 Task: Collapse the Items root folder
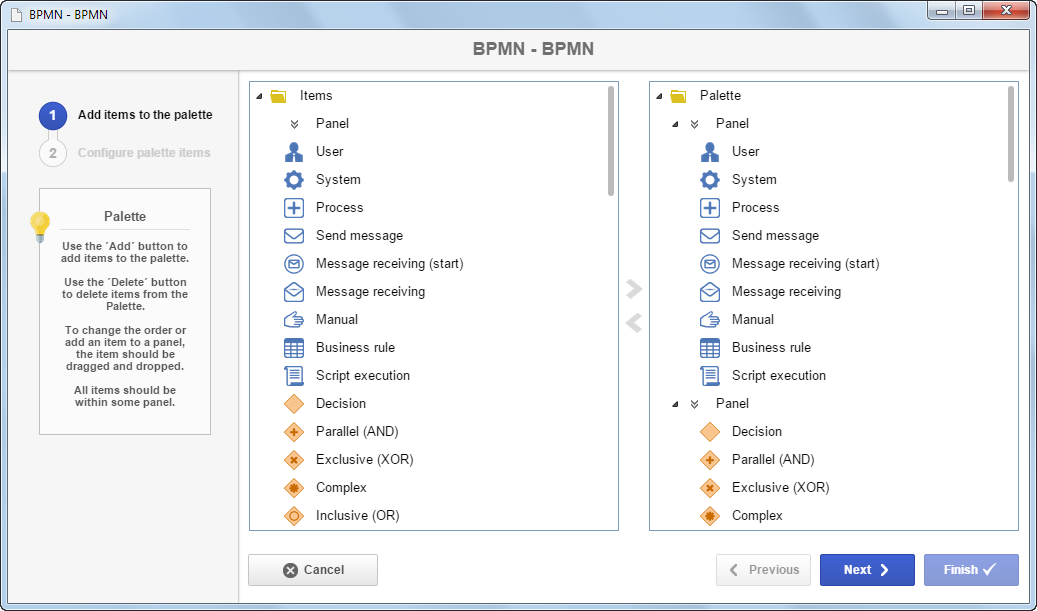(x=259, y=97)
